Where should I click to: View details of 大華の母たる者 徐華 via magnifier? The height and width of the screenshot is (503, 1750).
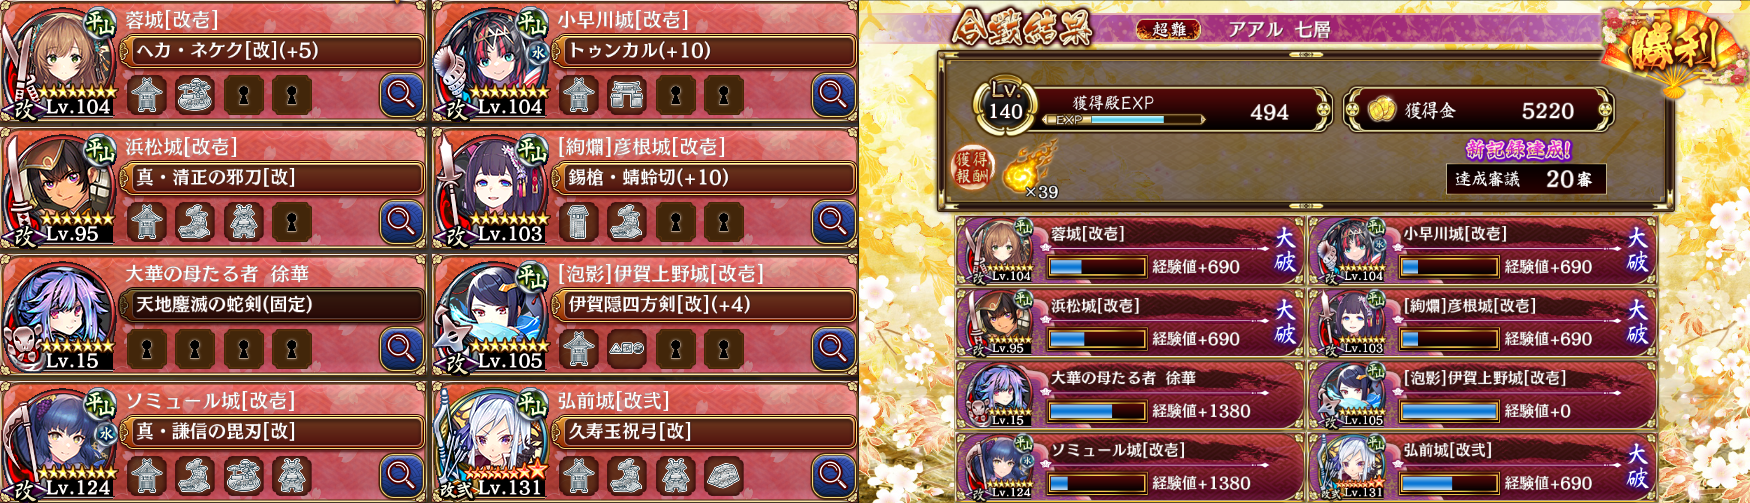click(401, 349)
